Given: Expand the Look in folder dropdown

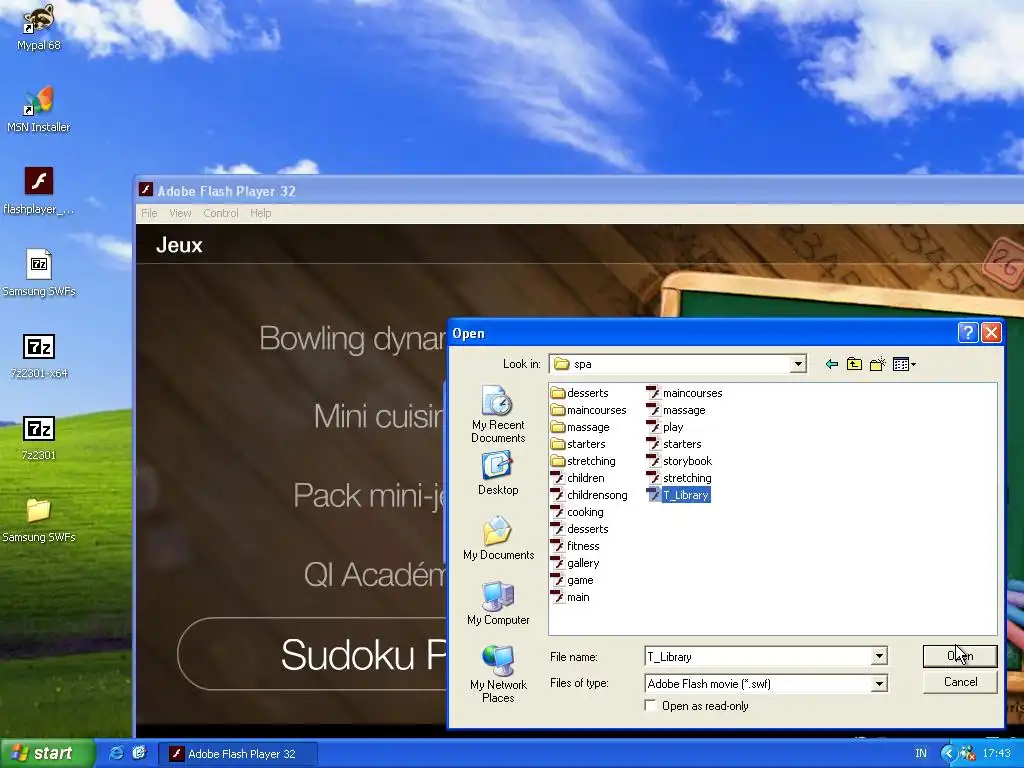Looking at the screenshot, I should [x=797, y=364].
